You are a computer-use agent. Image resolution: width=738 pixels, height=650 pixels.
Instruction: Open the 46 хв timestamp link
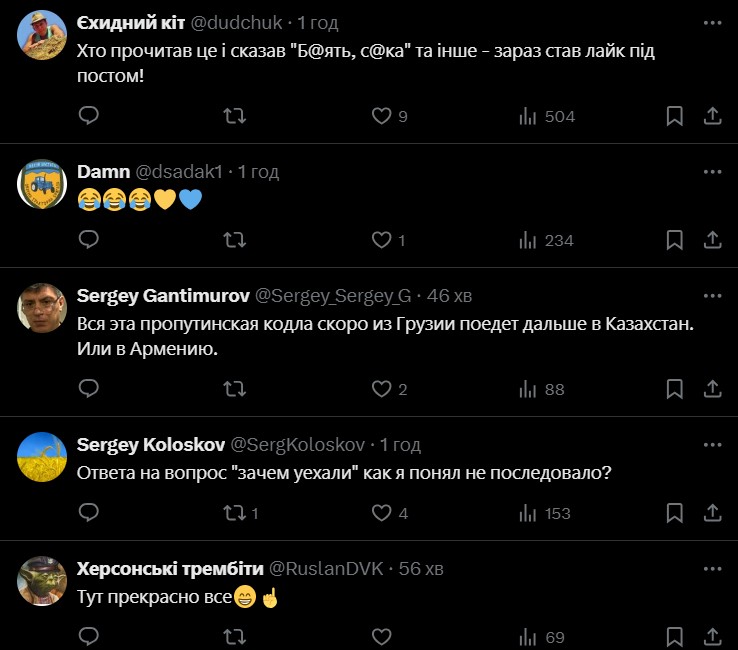pos(448,296)
